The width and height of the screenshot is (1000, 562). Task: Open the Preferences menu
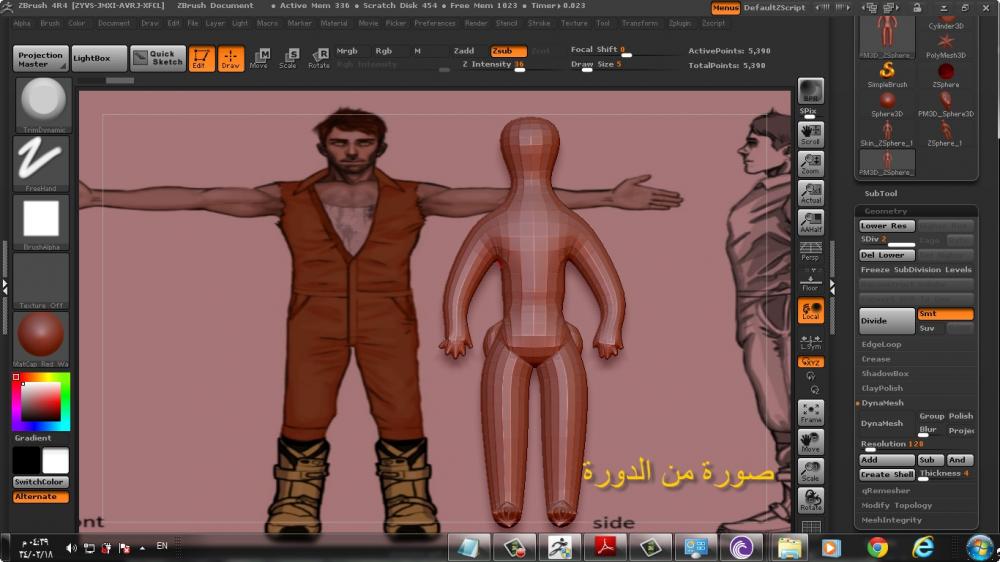[434, 23]
